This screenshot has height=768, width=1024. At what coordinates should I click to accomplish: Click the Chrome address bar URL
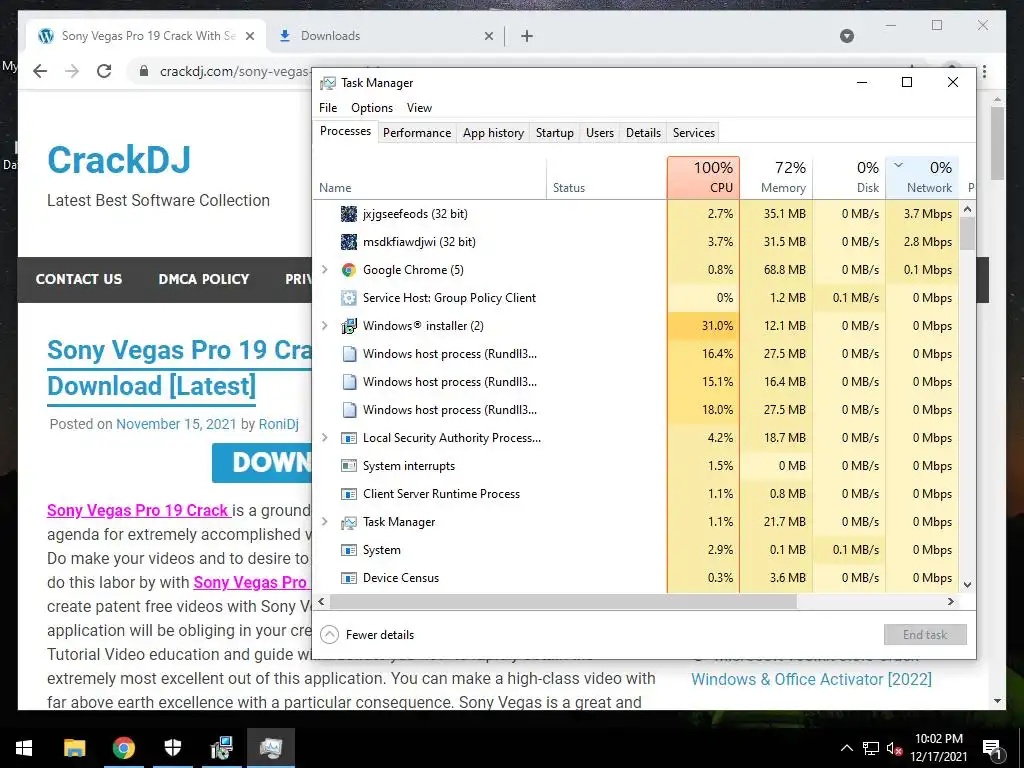pyautogui.click(x=234, y=71)
